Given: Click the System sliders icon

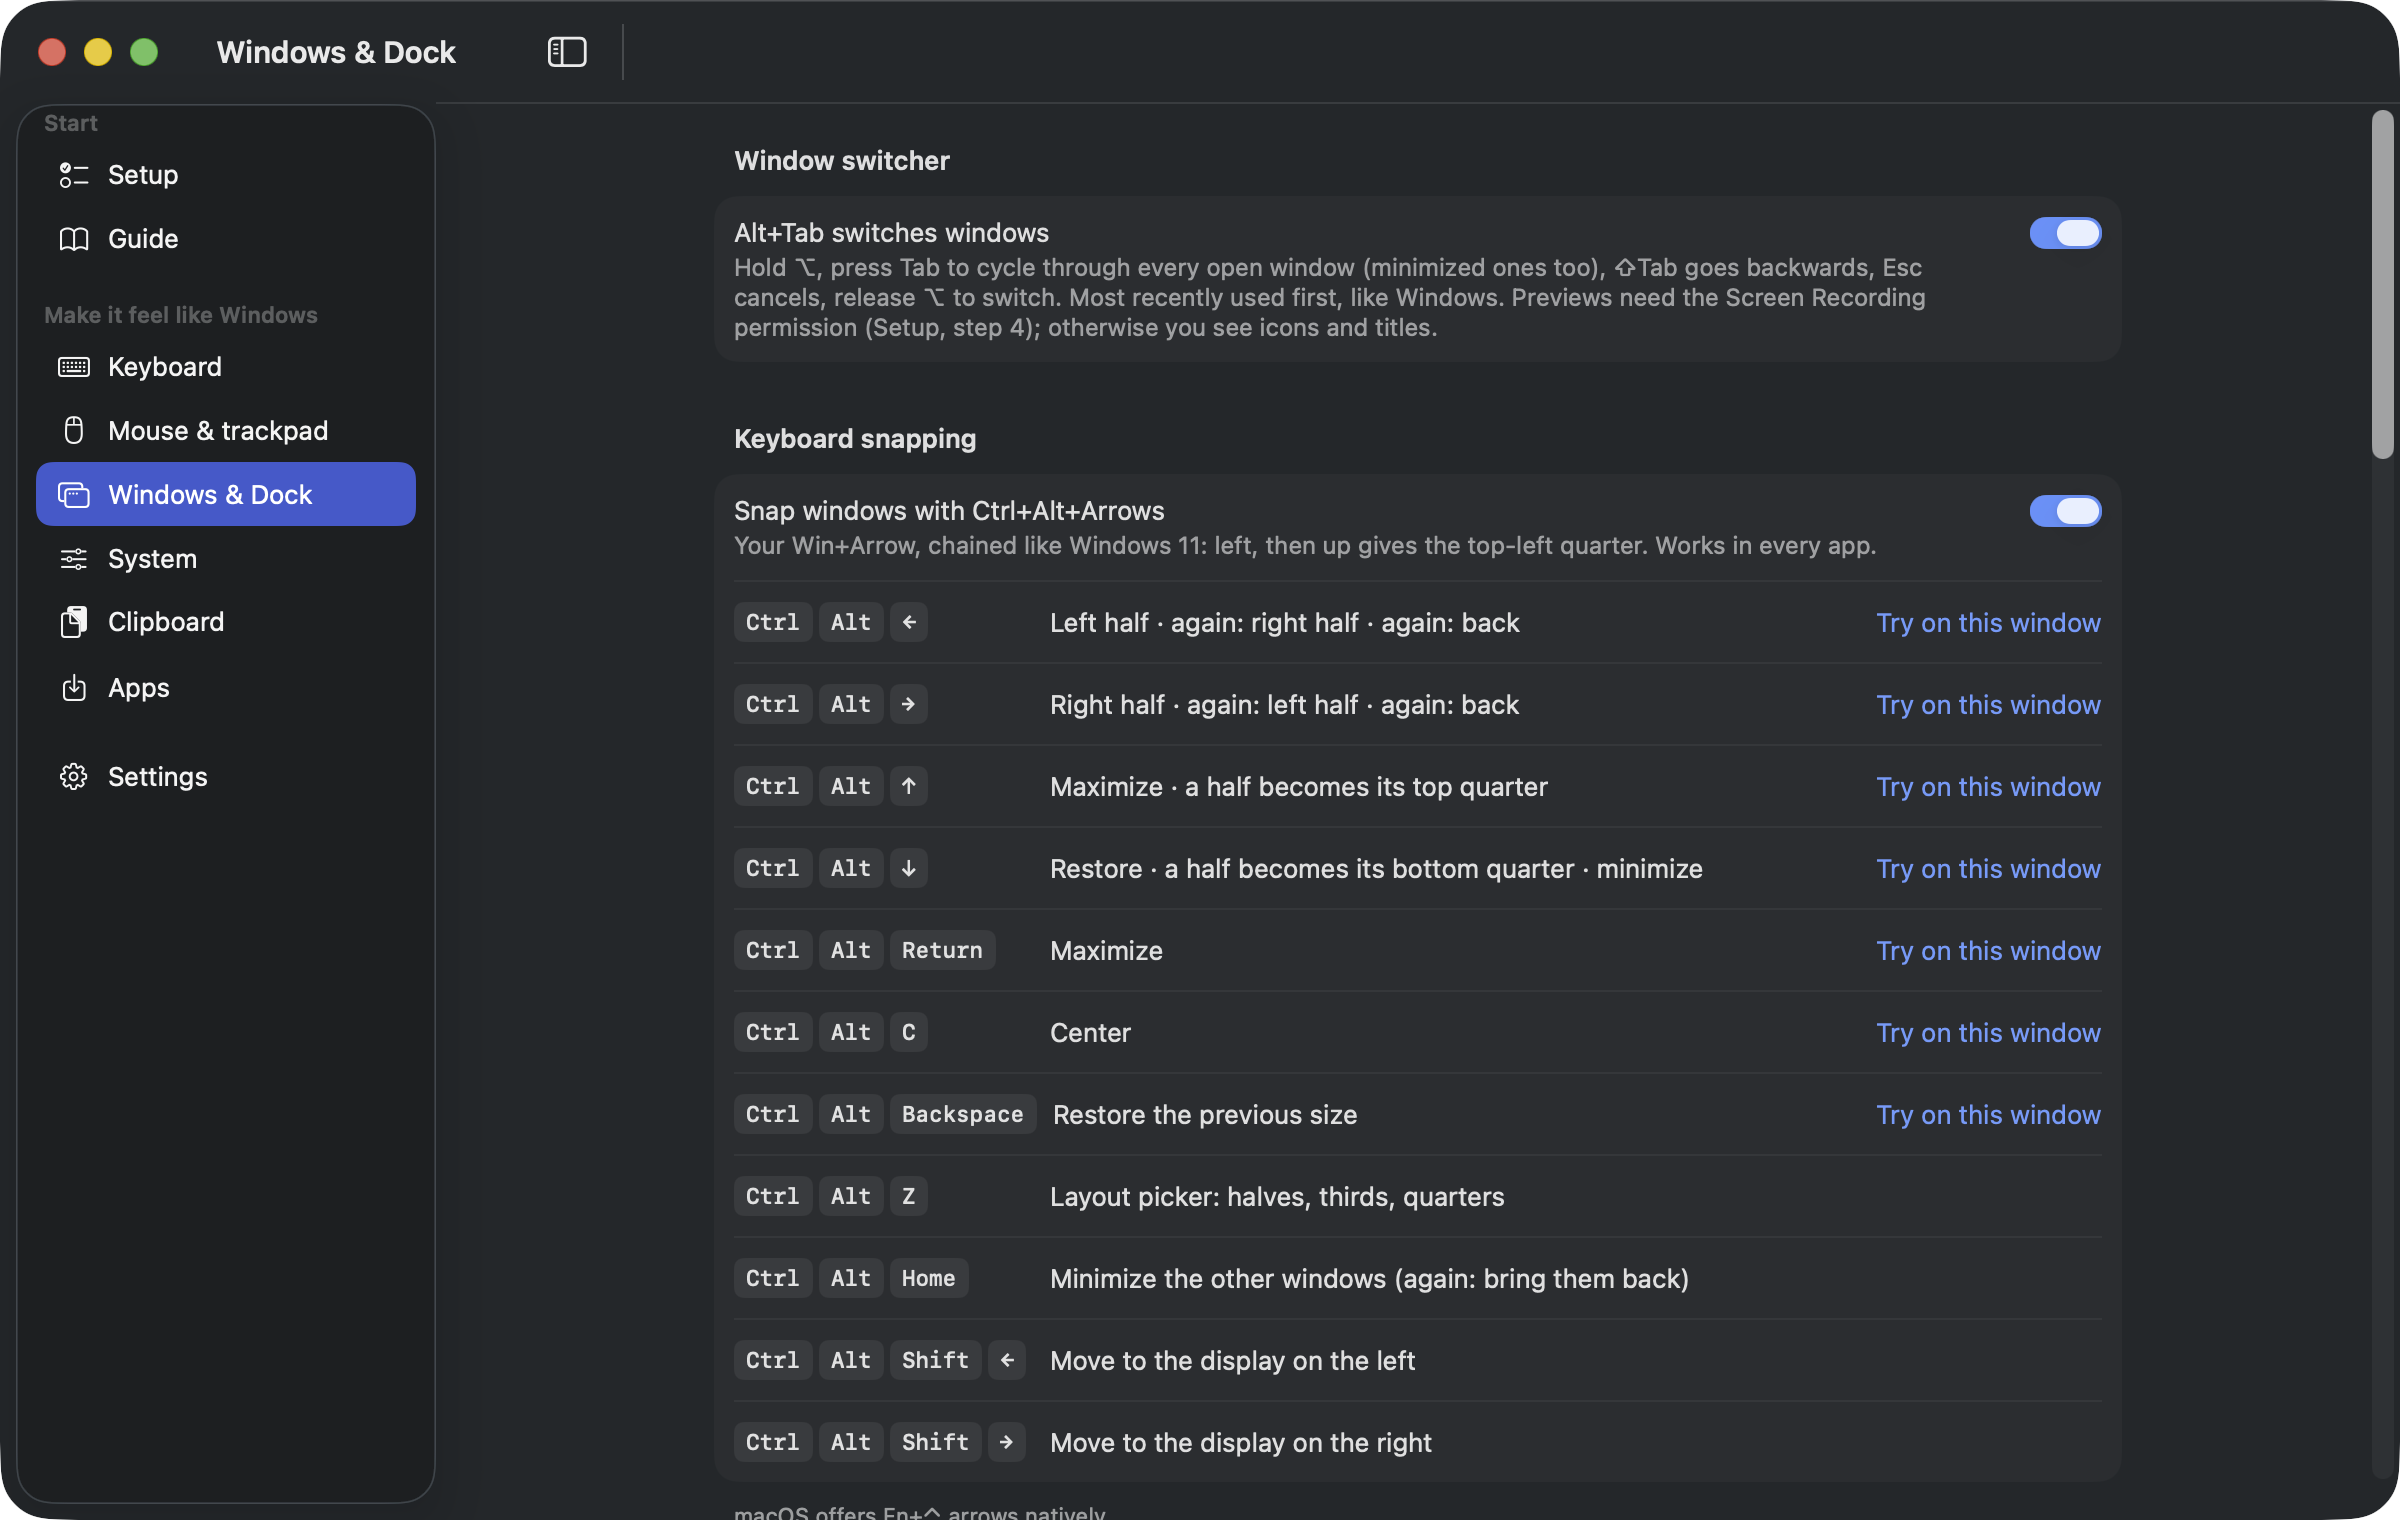Looking at the screenshot, I should [x=74, y=559].
